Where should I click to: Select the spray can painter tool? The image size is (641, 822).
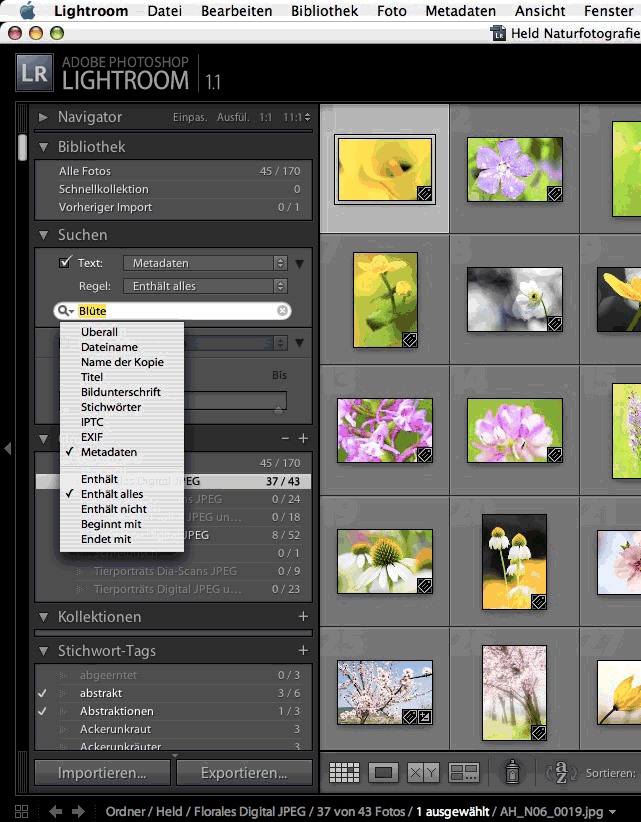(512, 772)
